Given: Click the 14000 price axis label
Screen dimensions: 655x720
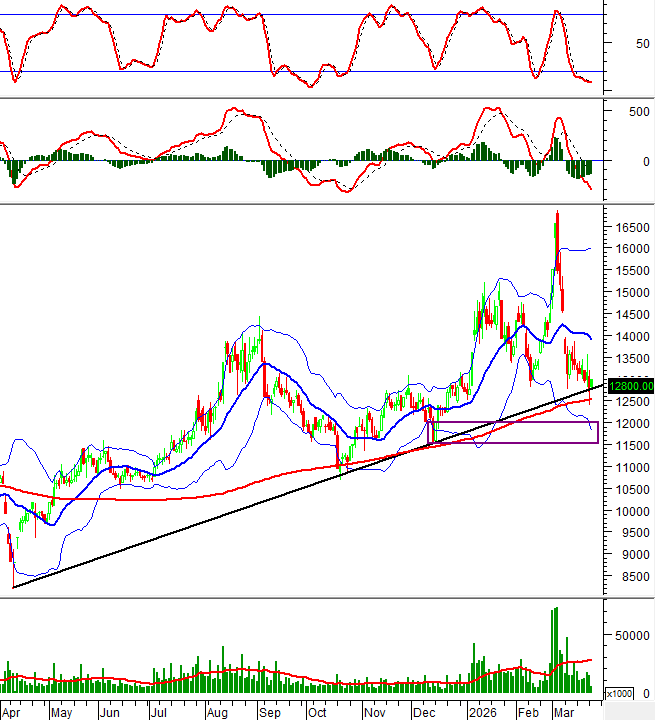Looking at the screenshot, I should click(x=632, y=337).
